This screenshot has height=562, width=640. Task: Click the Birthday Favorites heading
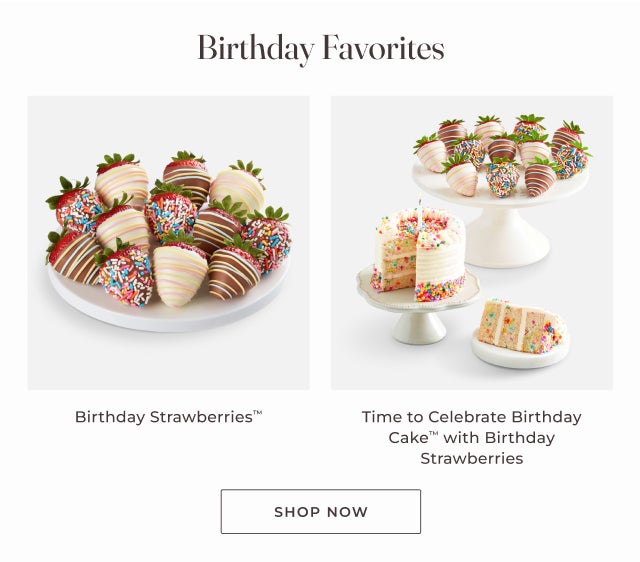coord(321,49)
